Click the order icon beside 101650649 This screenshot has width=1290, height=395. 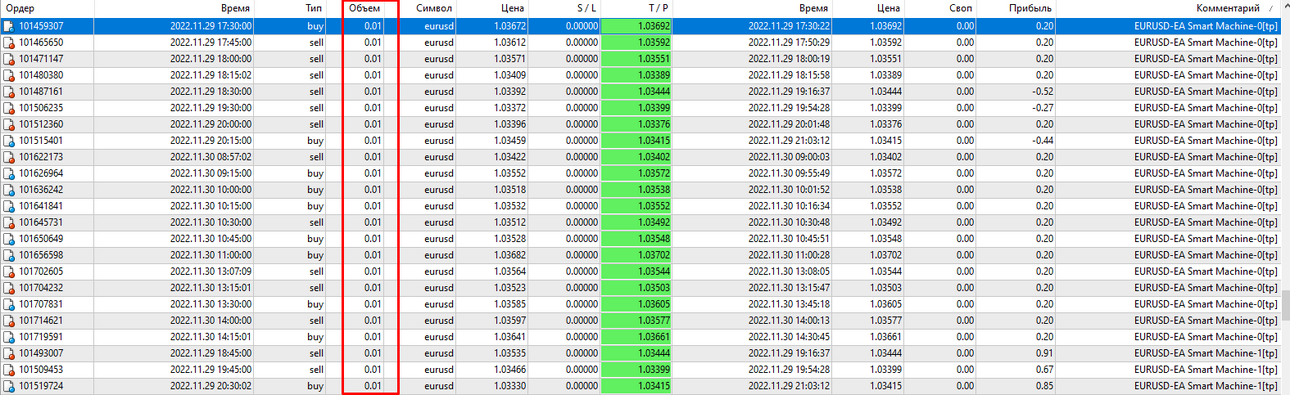coord(9,238)
